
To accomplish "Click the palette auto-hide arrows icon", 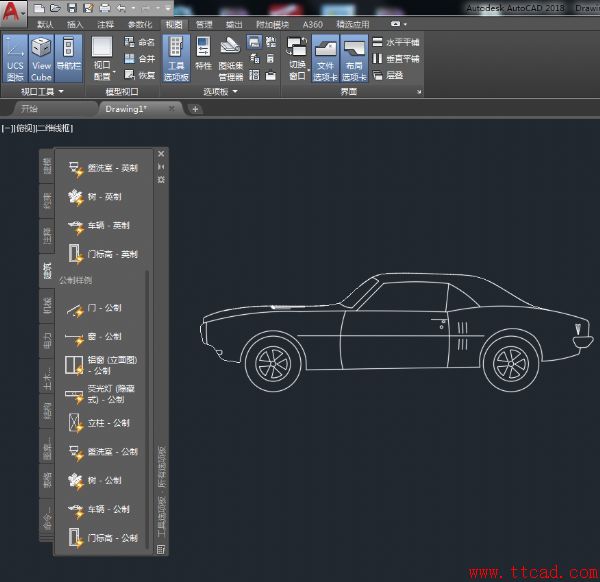I will pyautogui.click(x=161, y=167).
